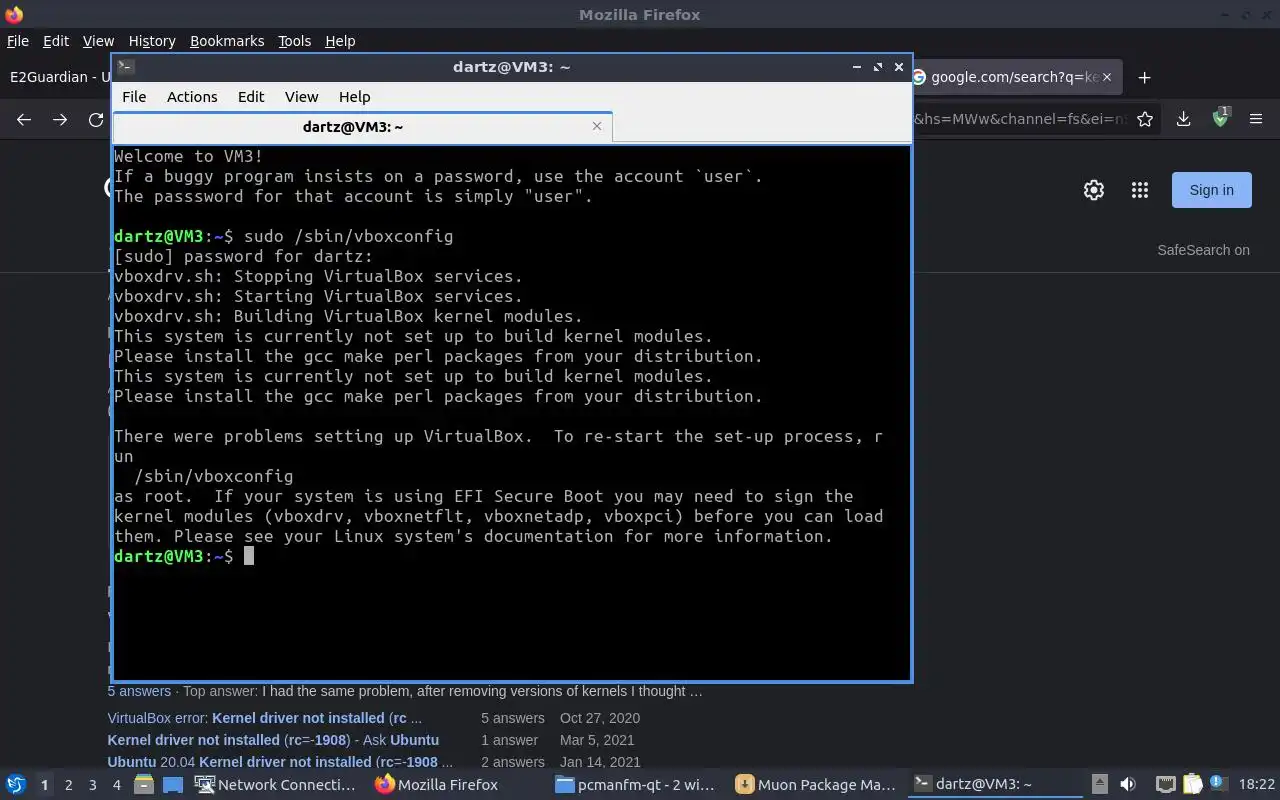Open 'Kernel driver not installed (rc=-1908) - Ask Ubuntu' link
Viewport: 1280px width, 800px height.
click(273, 740)
